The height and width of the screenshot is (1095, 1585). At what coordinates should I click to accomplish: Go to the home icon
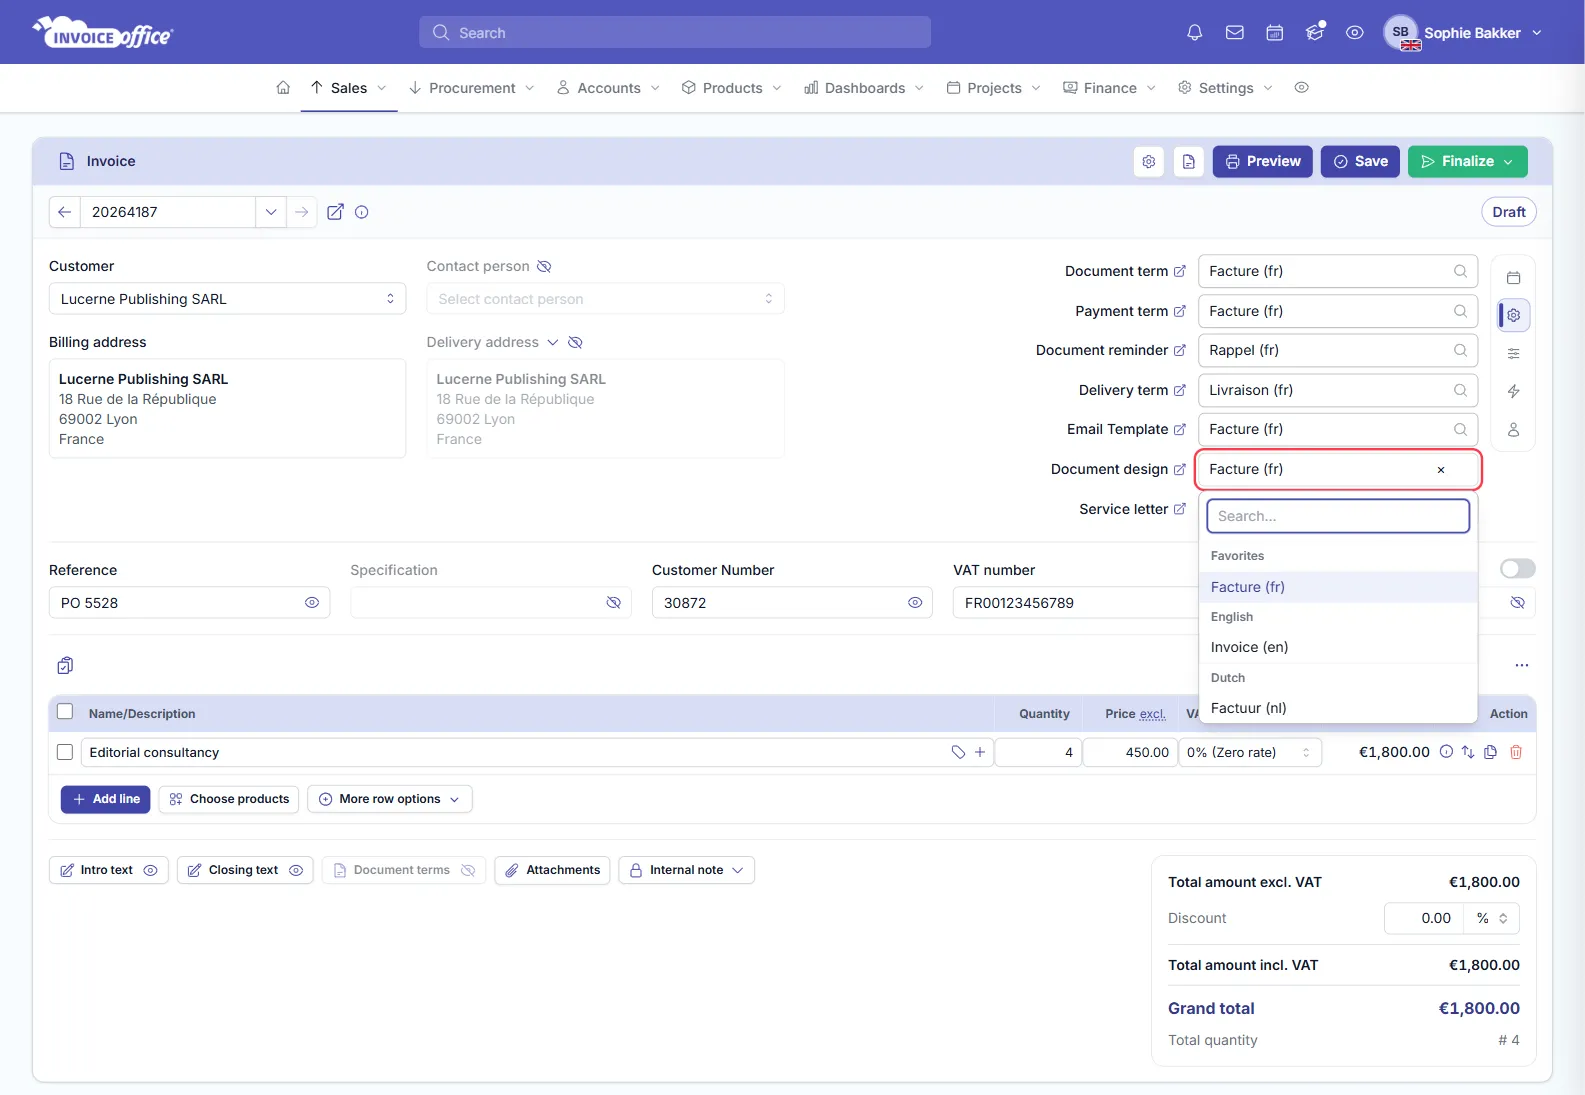(283, 88)
